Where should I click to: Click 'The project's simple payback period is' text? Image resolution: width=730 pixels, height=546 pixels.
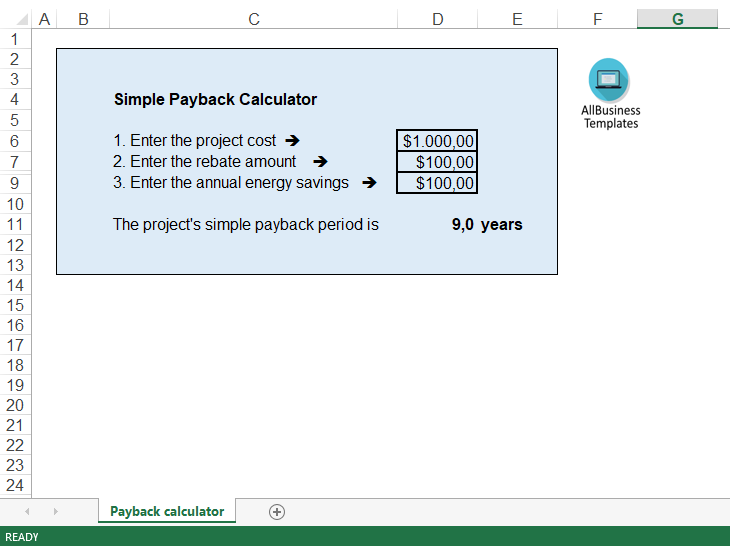(246, 224)
